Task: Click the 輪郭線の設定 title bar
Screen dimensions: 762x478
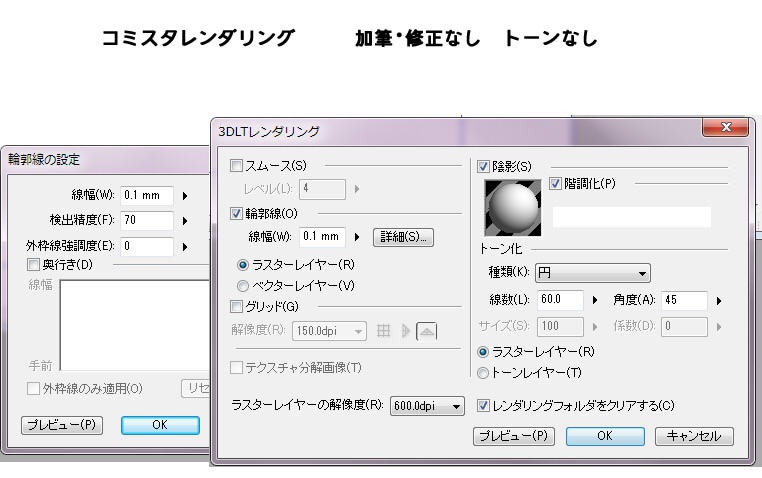Action: coord(107,159)
